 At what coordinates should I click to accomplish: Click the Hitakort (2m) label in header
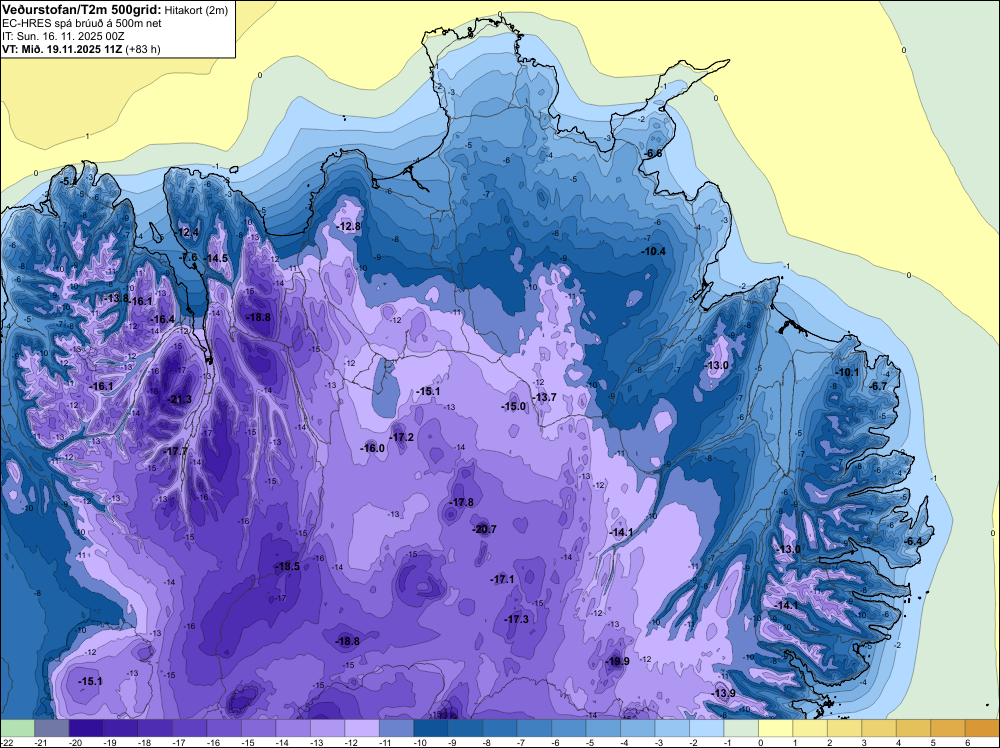pos(196,10)
